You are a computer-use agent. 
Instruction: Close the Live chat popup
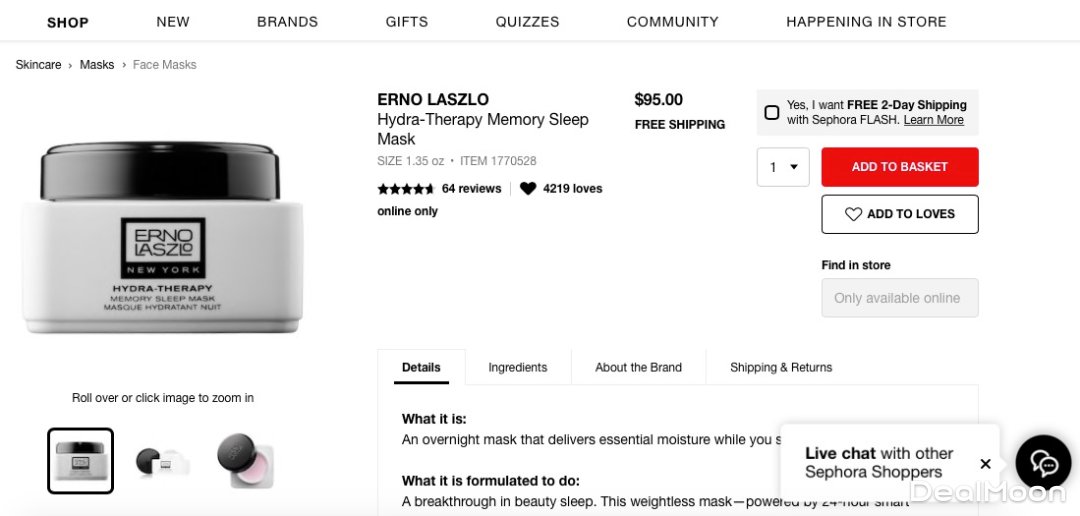click(985, 464)
